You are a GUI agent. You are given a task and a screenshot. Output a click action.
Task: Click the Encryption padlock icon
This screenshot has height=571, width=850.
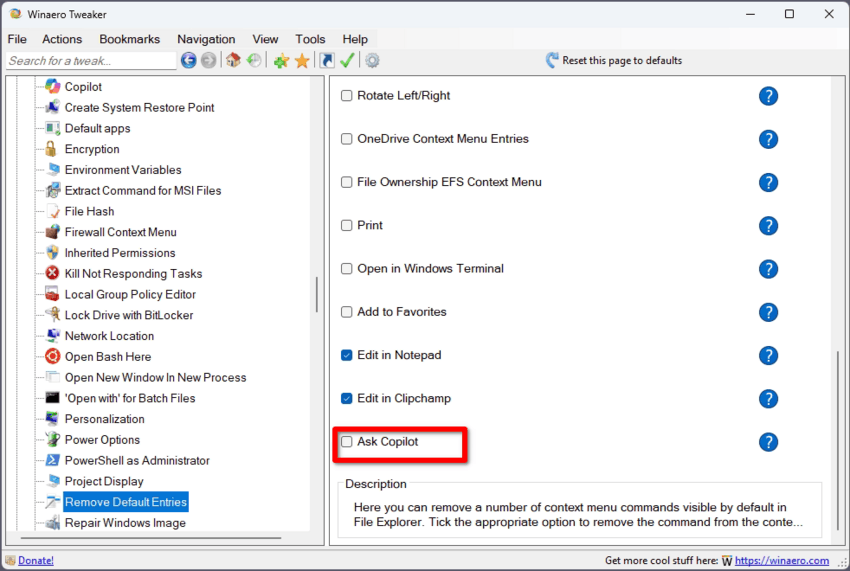[x=51, y=149]
